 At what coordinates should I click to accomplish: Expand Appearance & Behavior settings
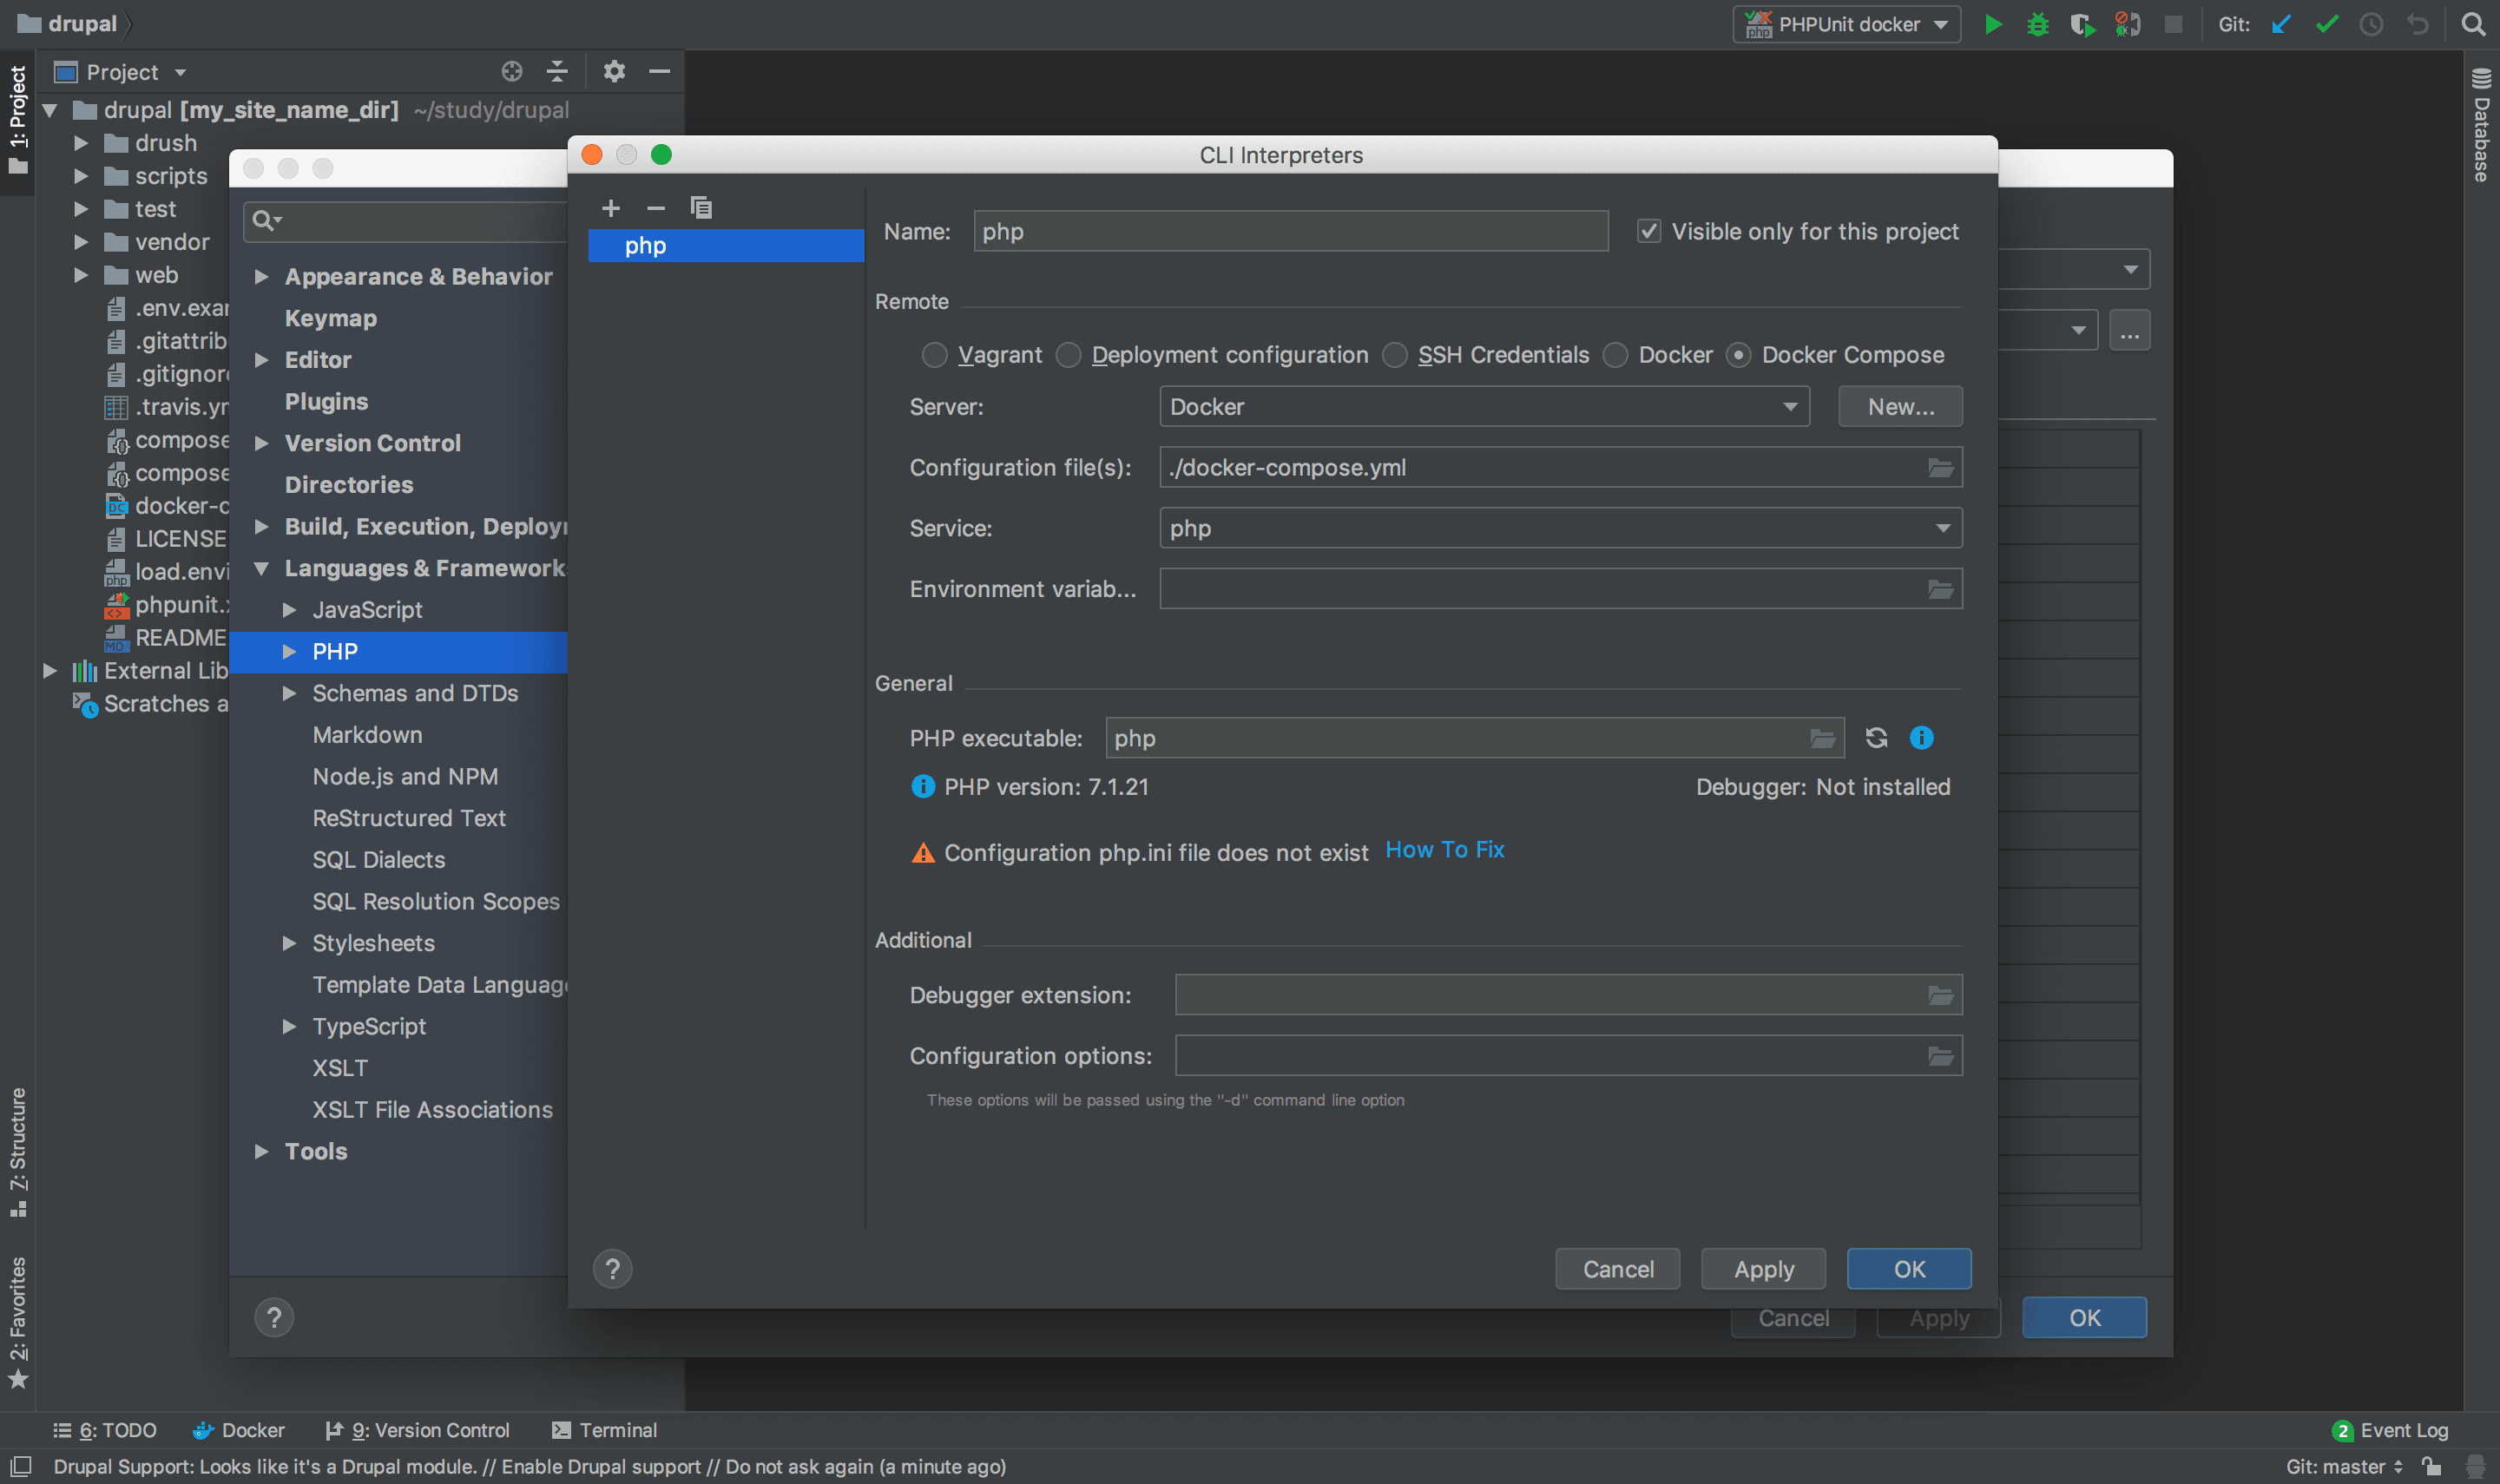(x=261, y=277)
